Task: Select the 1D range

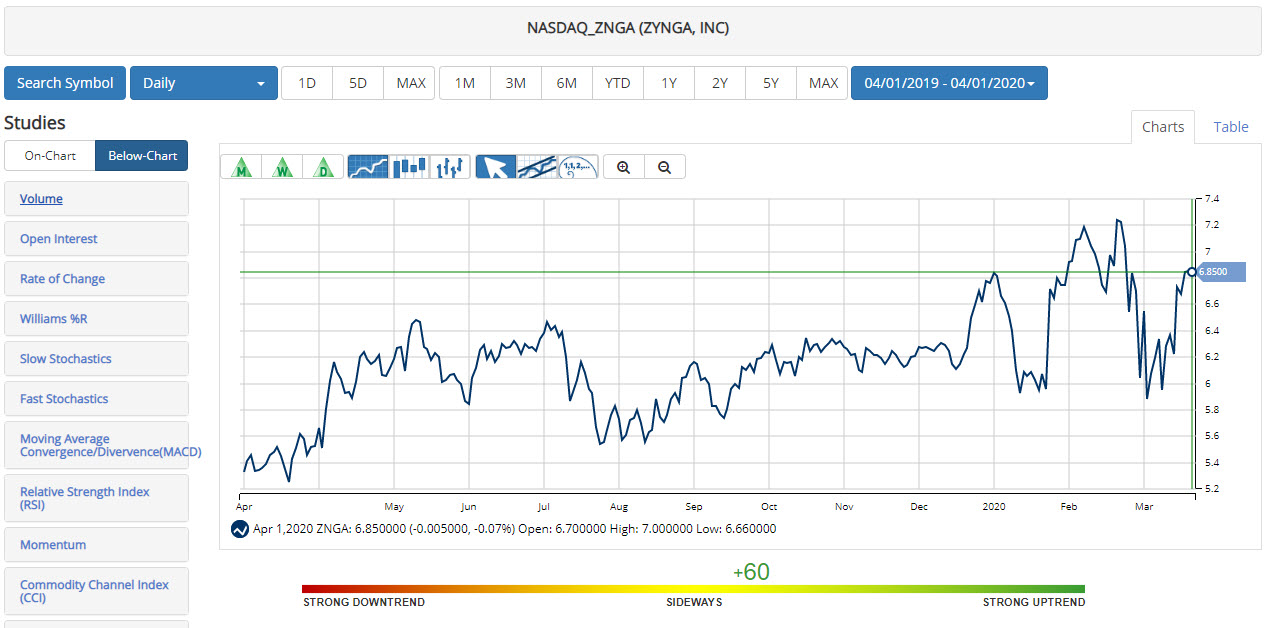Action: coord(307,83)
